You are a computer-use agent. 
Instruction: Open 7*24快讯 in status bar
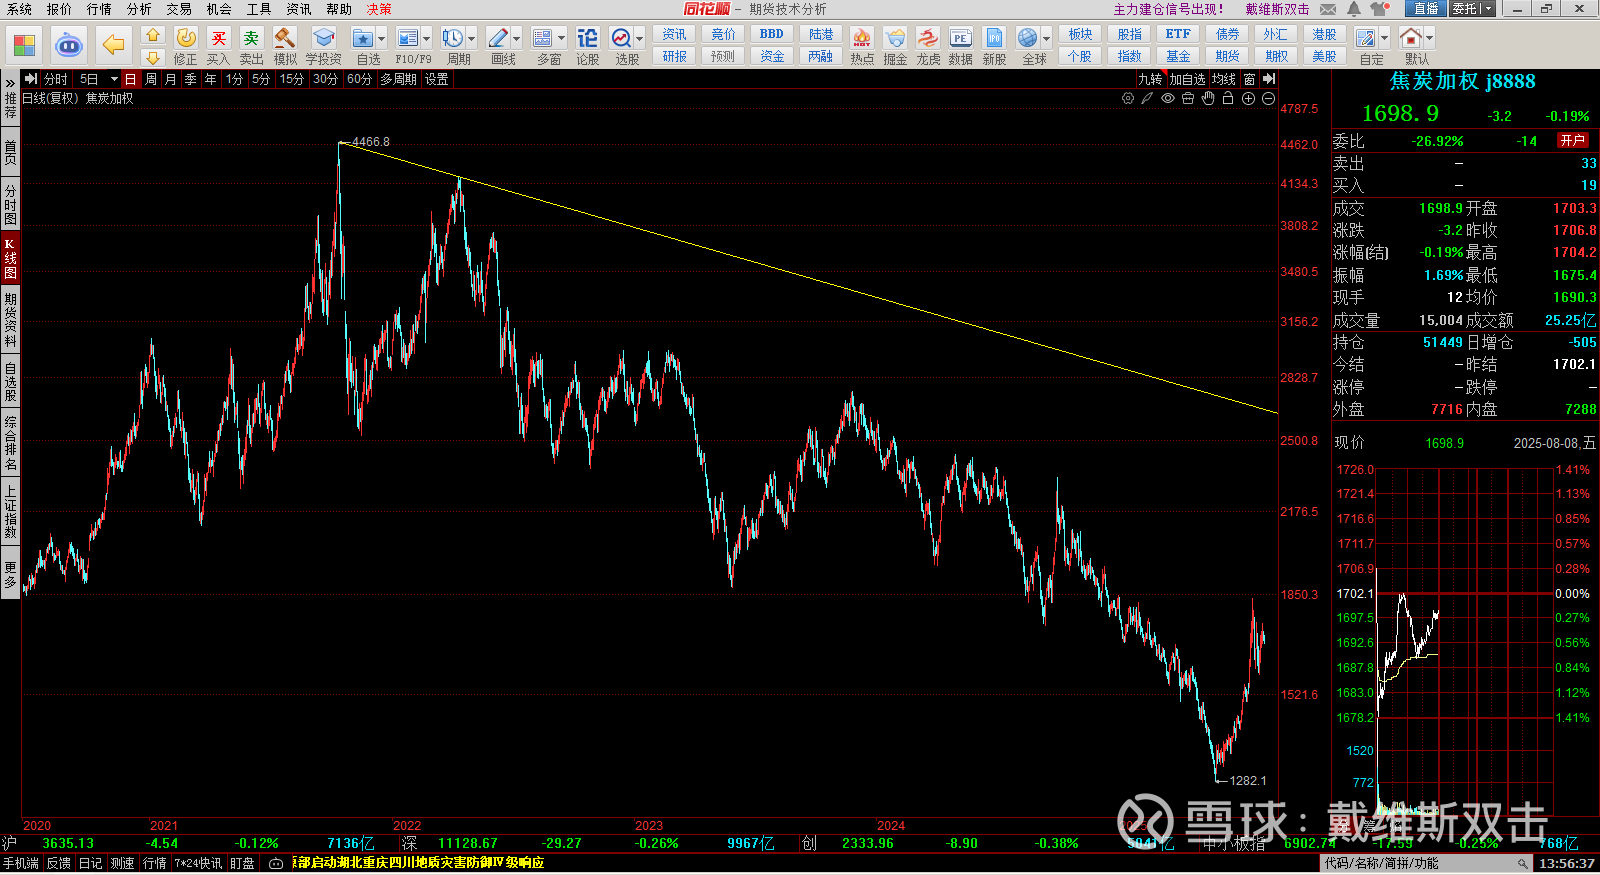198,863
